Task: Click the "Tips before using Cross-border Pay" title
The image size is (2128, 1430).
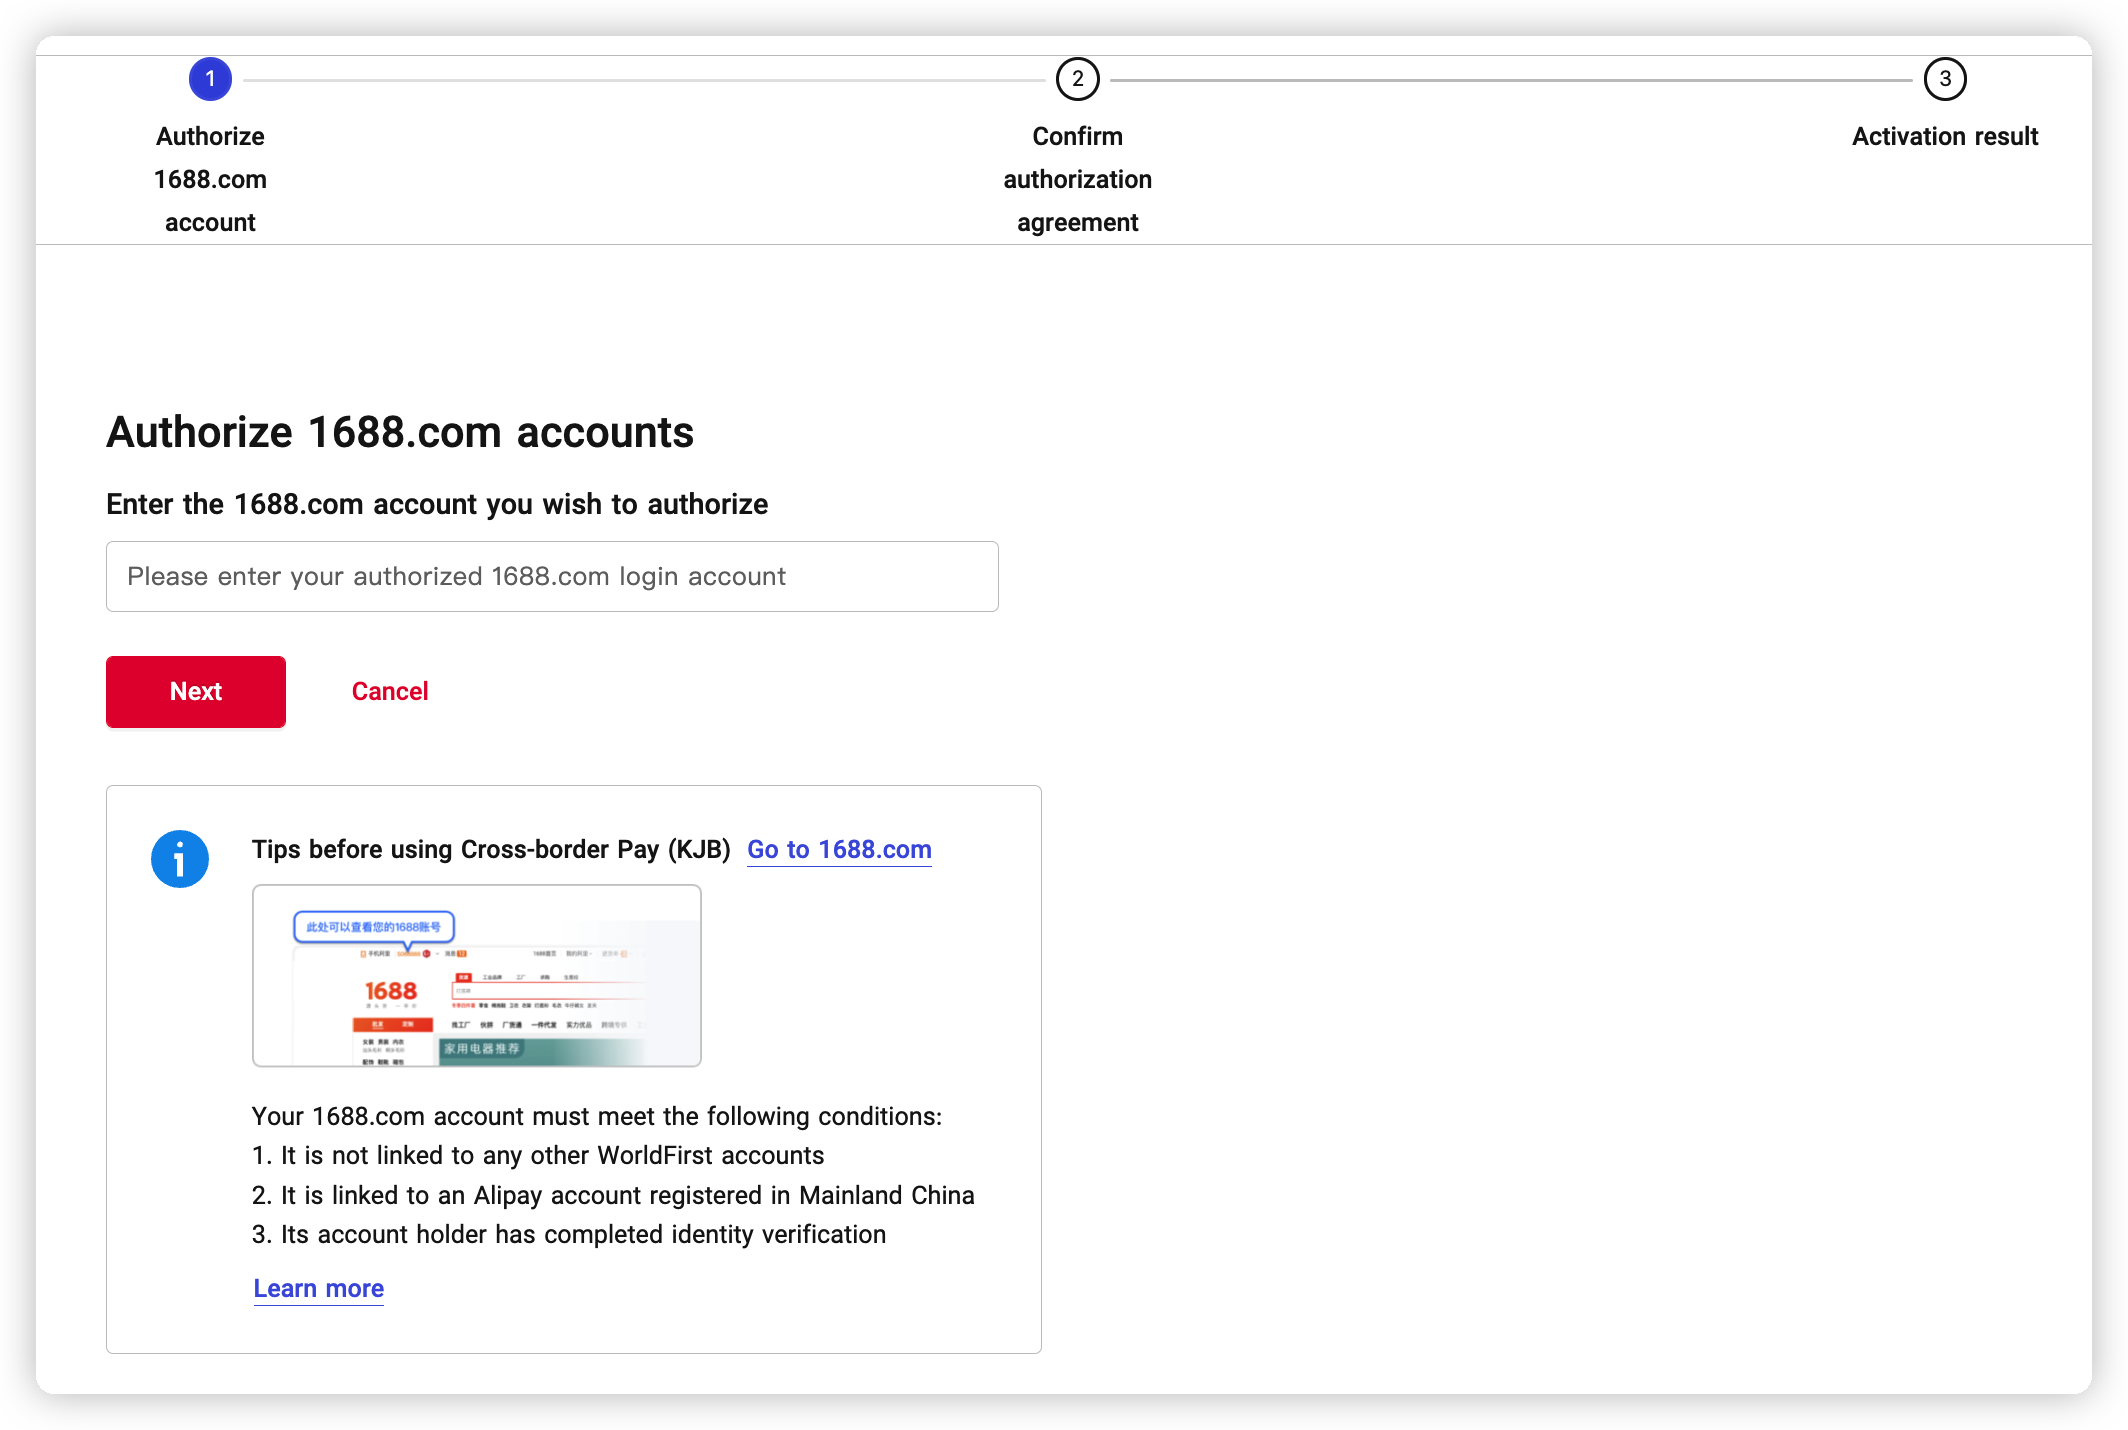Action: tap(491, 850)
